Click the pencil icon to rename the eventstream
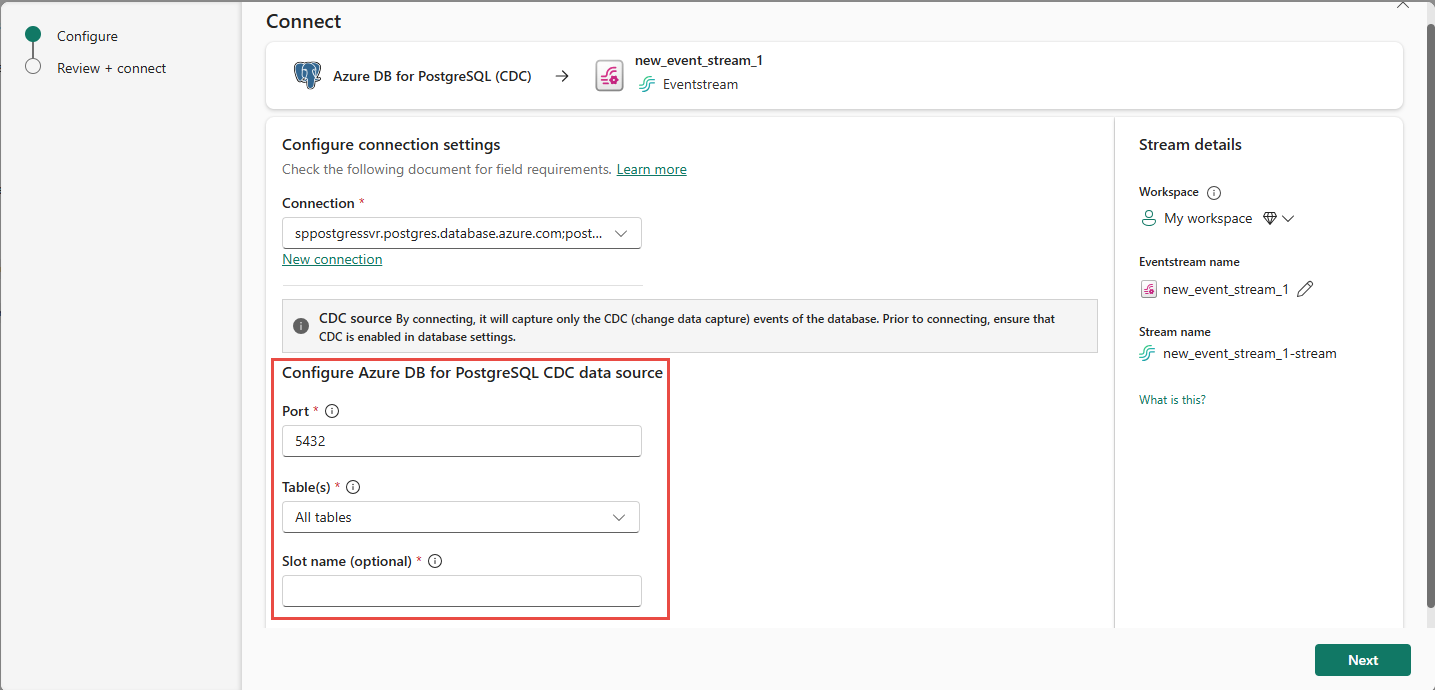The image size is (1435, 690). coord(1305,288)
